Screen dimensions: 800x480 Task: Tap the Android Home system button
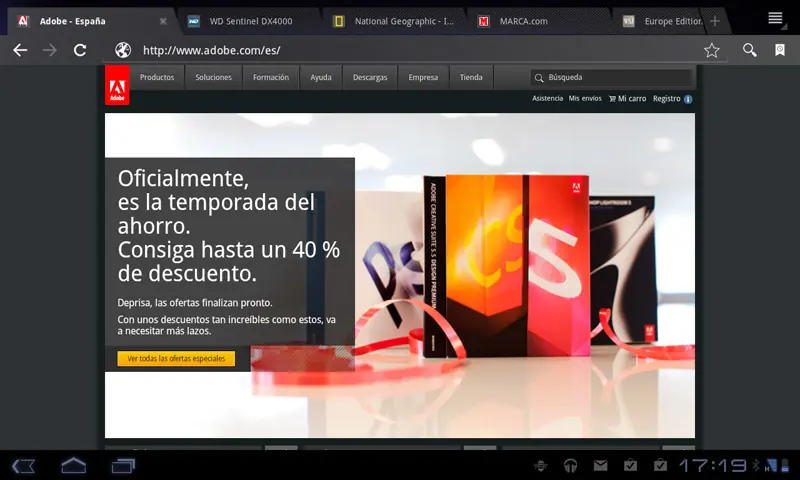[73, 465]
